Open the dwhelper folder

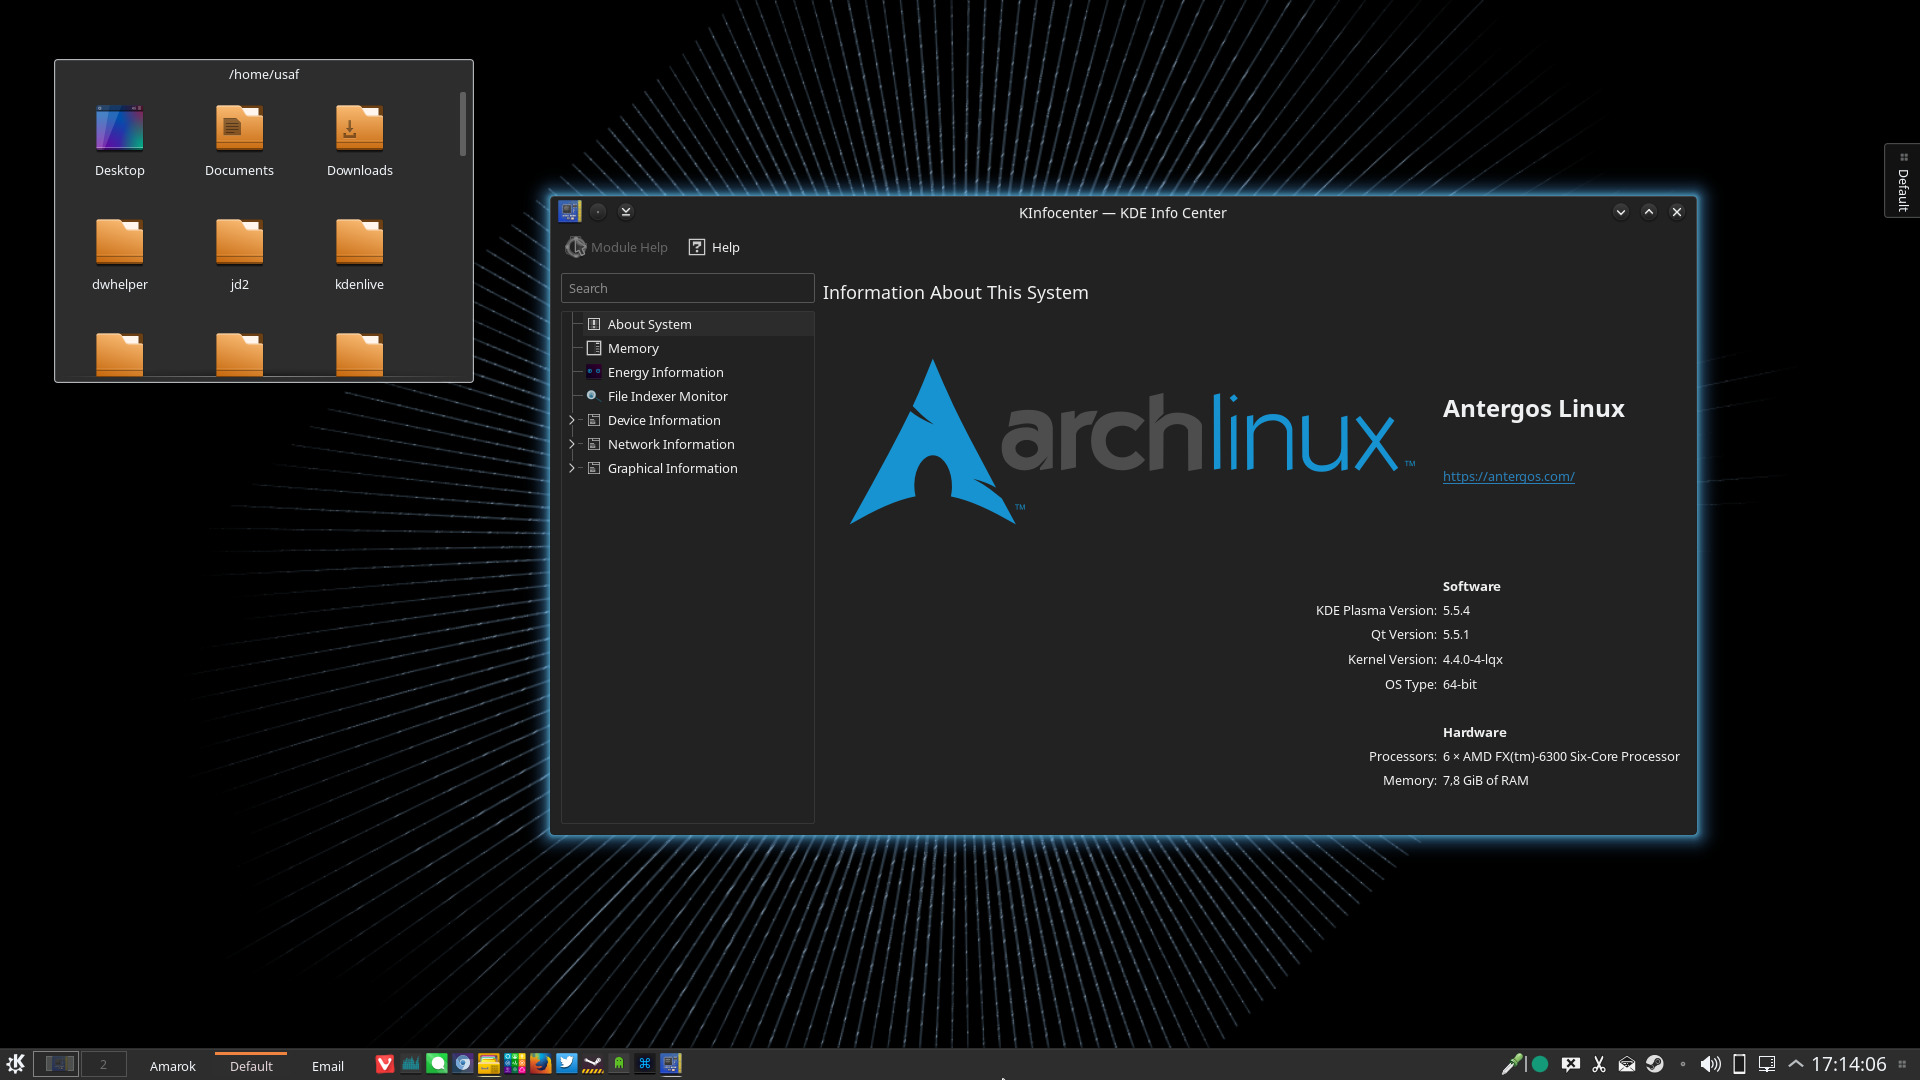coord(120,255)
